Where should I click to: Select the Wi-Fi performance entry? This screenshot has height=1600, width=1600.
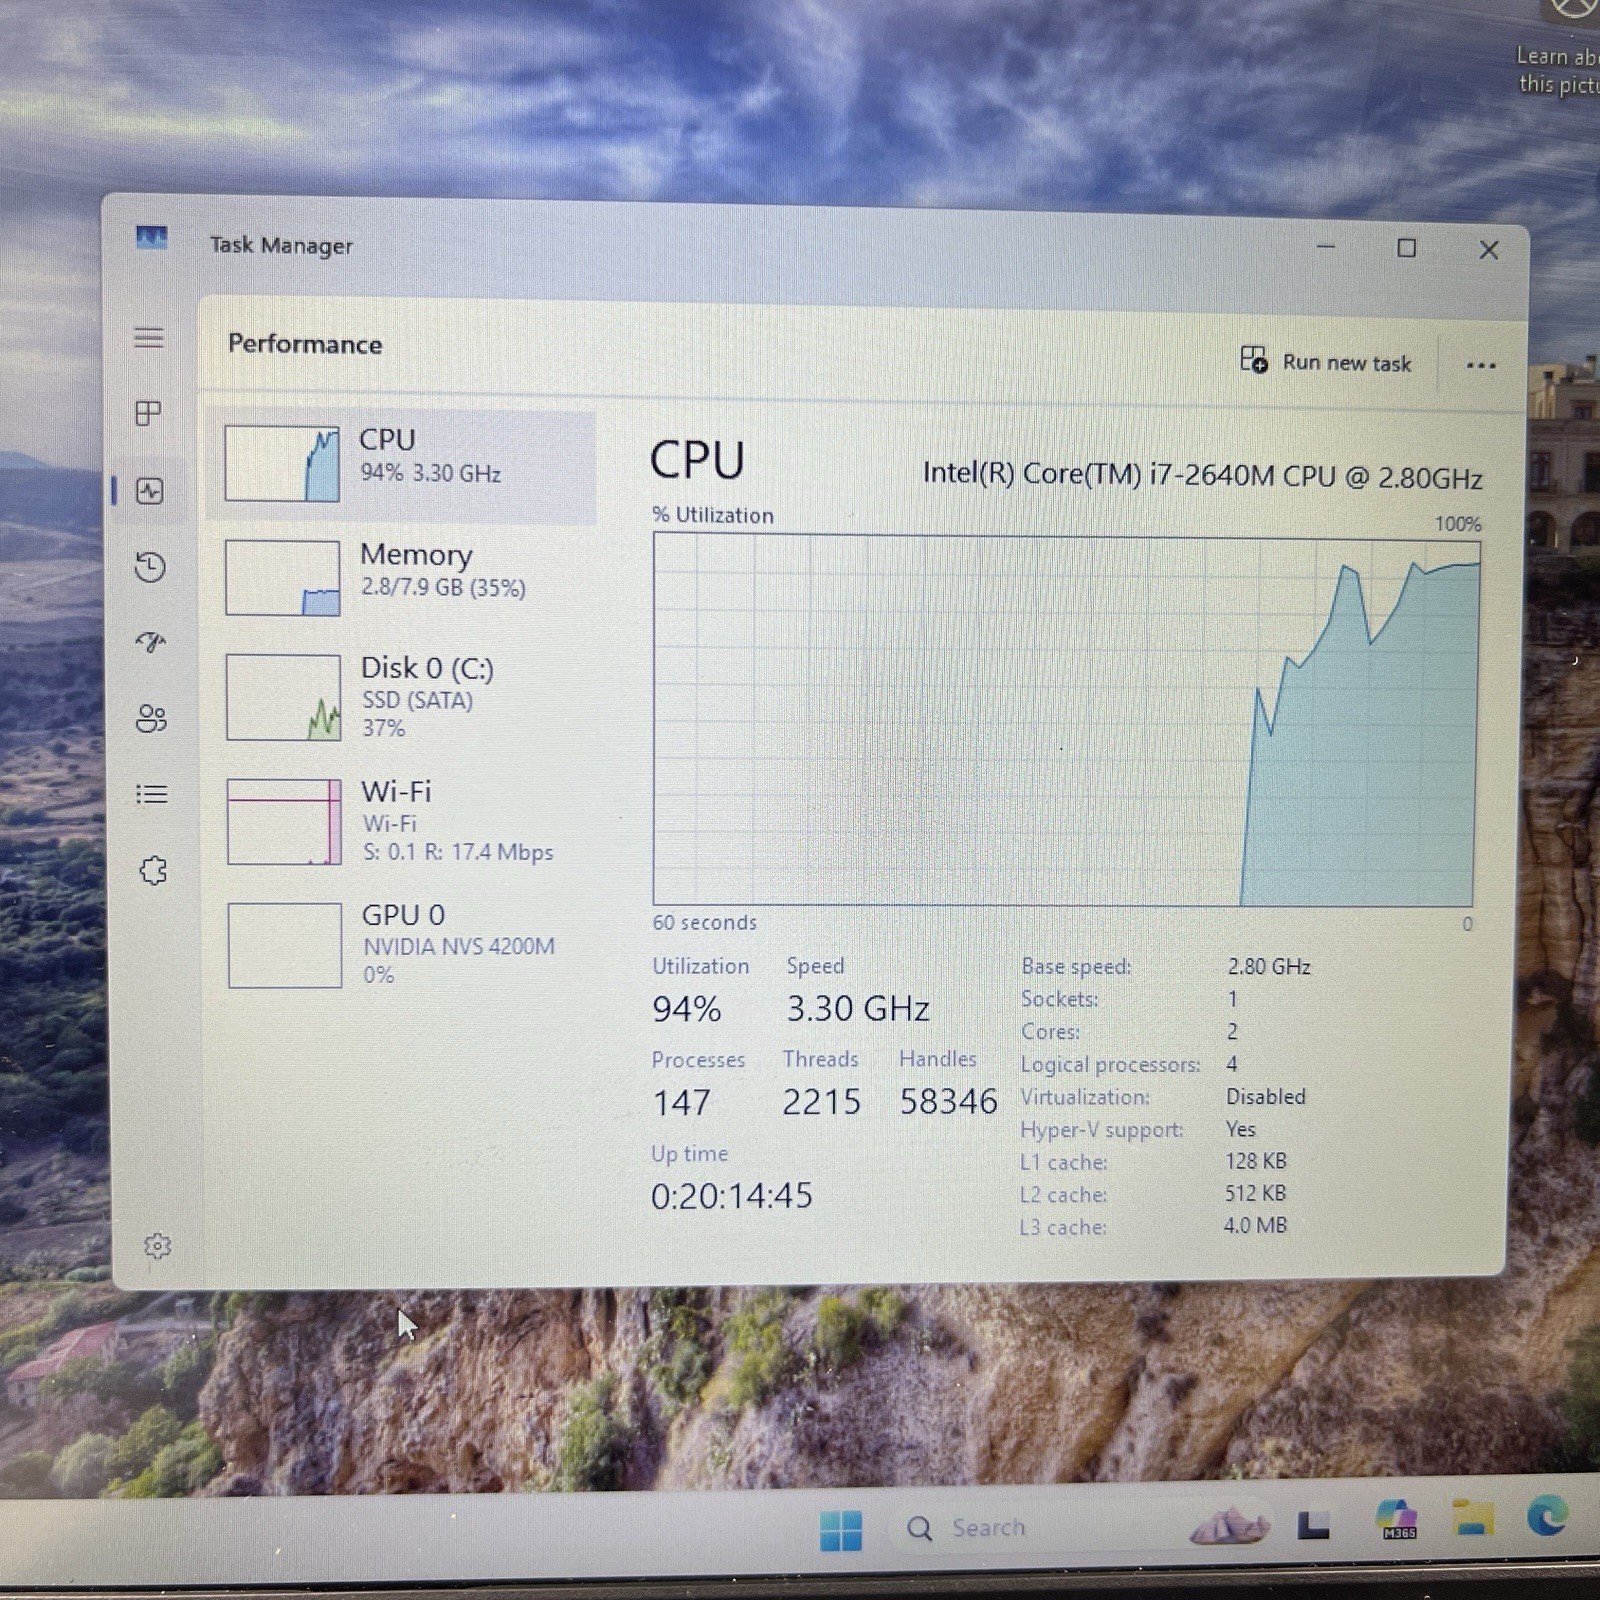pos(401,822)
